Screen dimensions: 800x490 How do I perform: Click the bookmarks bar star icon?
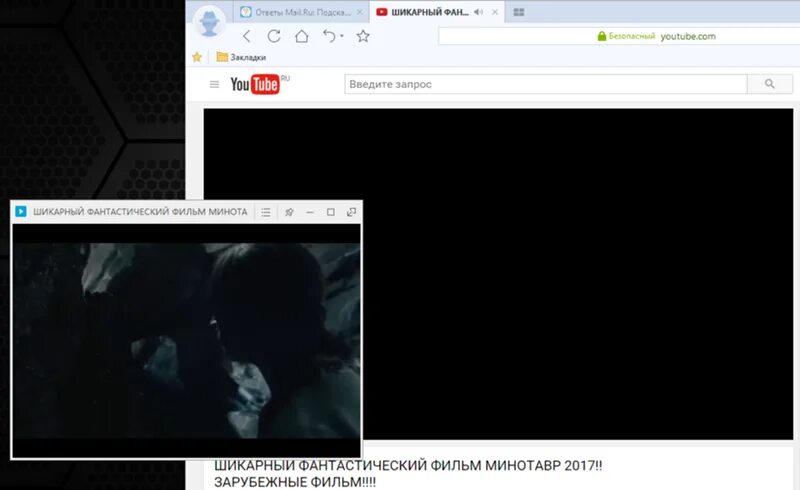click(x=197, y=57)
